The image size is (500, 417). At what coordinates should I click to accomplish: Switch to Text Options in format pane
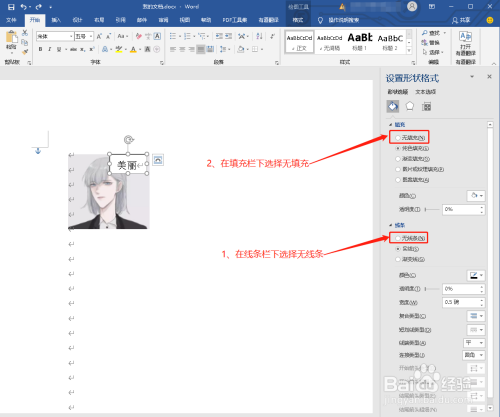coord(426,92)
